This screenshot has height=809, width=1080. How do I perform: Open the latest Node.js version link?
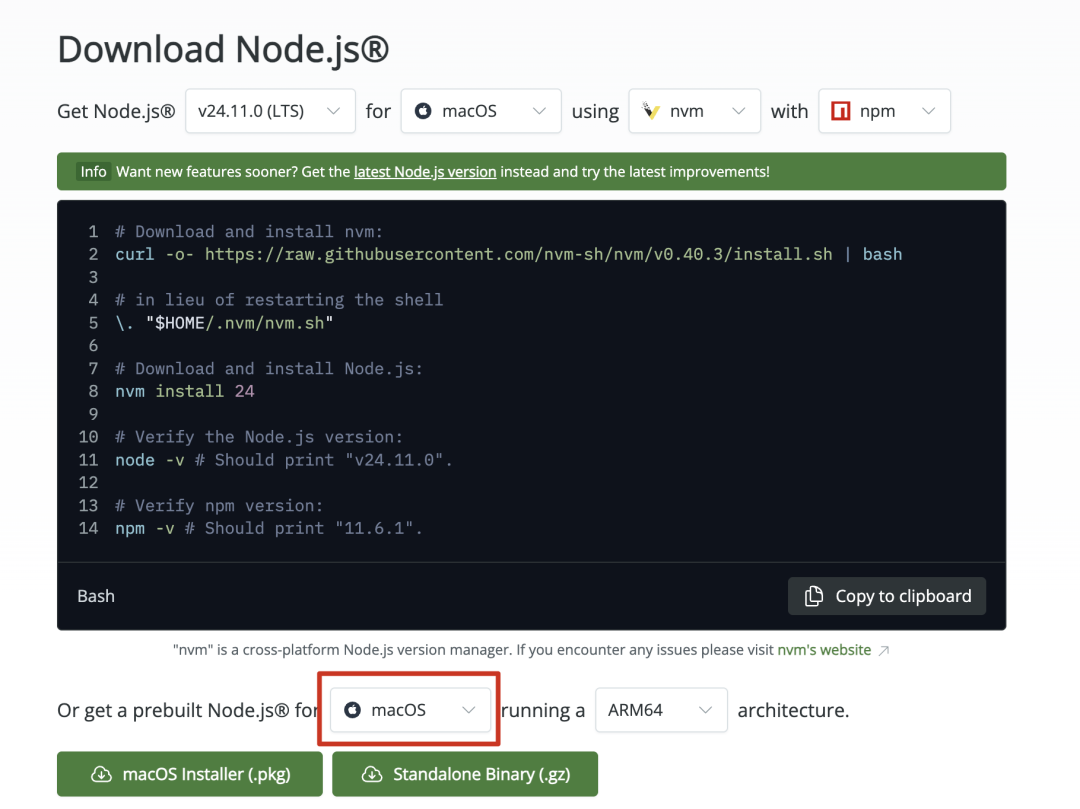point(425,171)
